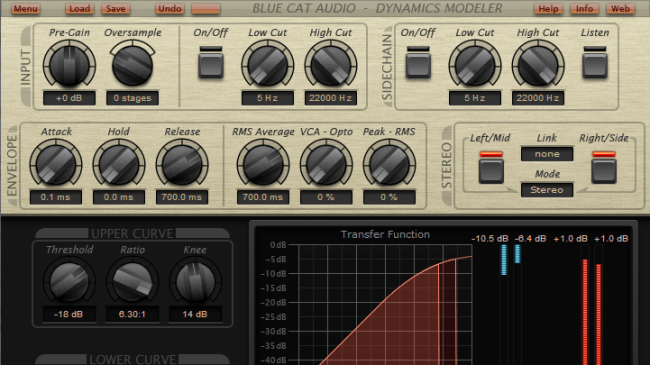
Task: Click the Input Low Cut 5 Hz field
Action: pyautogui.click(x=267, y=98)
